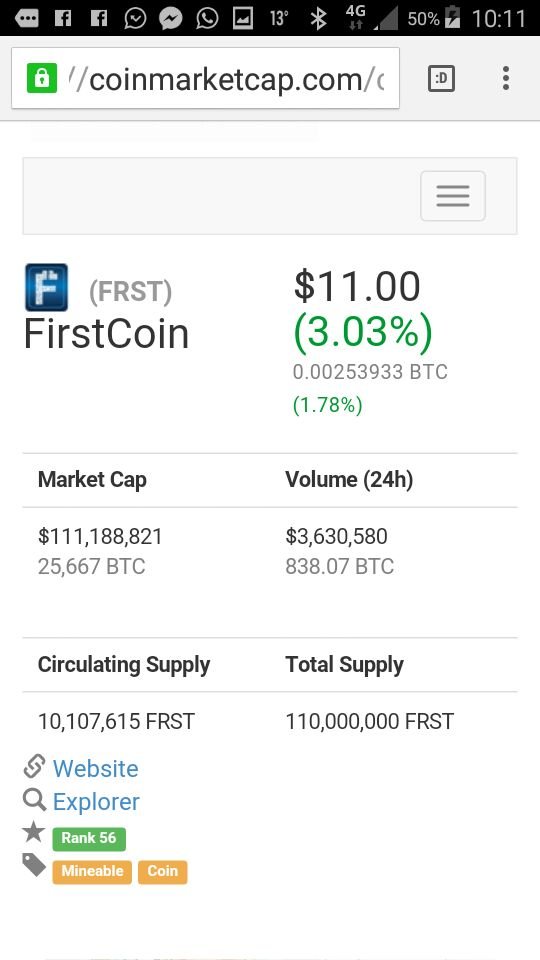540x960 pixels.
Task: Tap the Bluetooth status icon
Action: coord(318,18)
